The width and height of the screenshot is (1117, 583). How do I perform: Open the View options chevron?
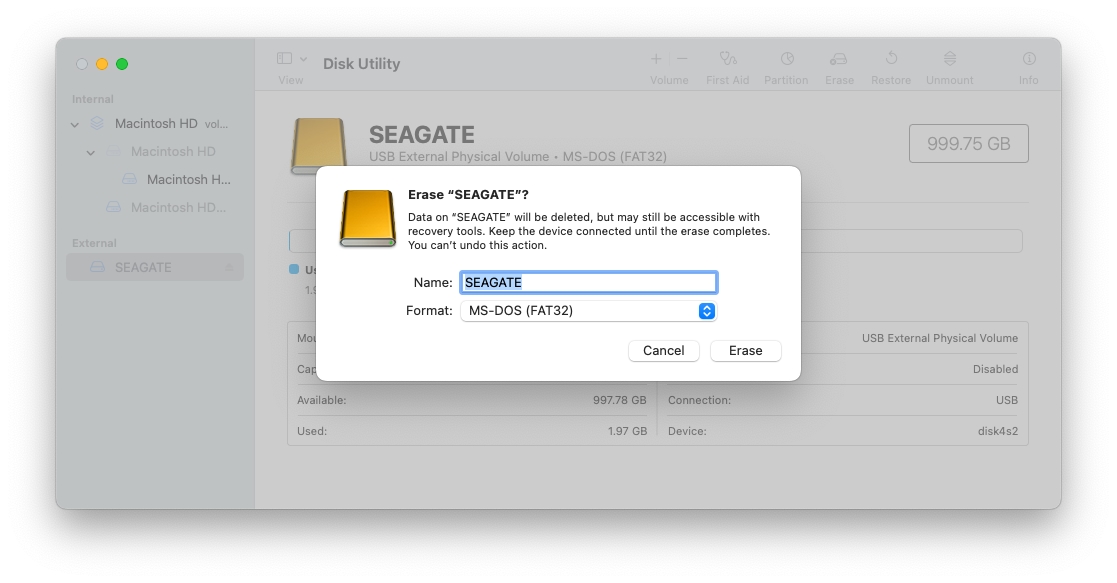click(303, 59)
